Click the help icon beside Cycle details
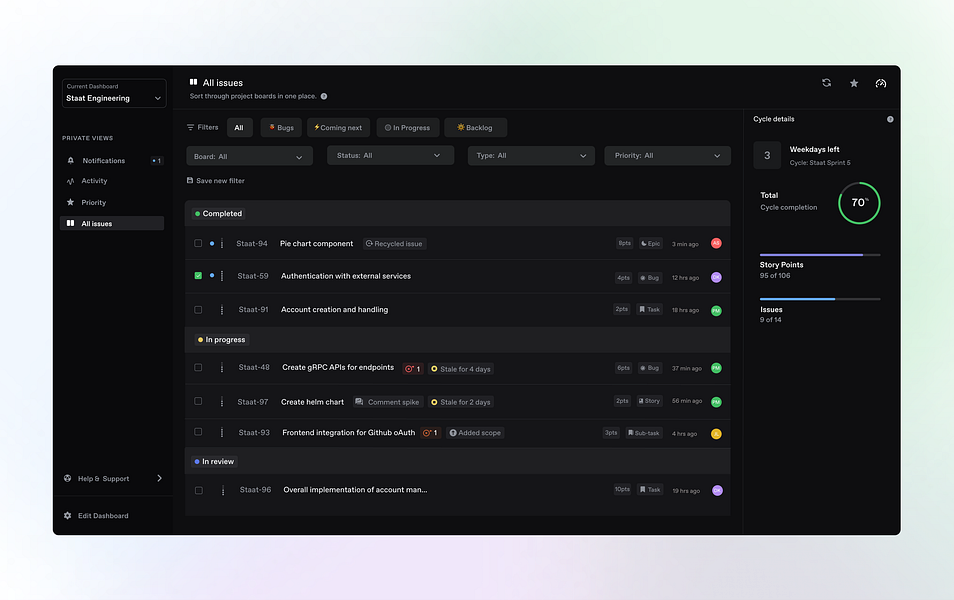The image size is (954, 600). (890, 119)
